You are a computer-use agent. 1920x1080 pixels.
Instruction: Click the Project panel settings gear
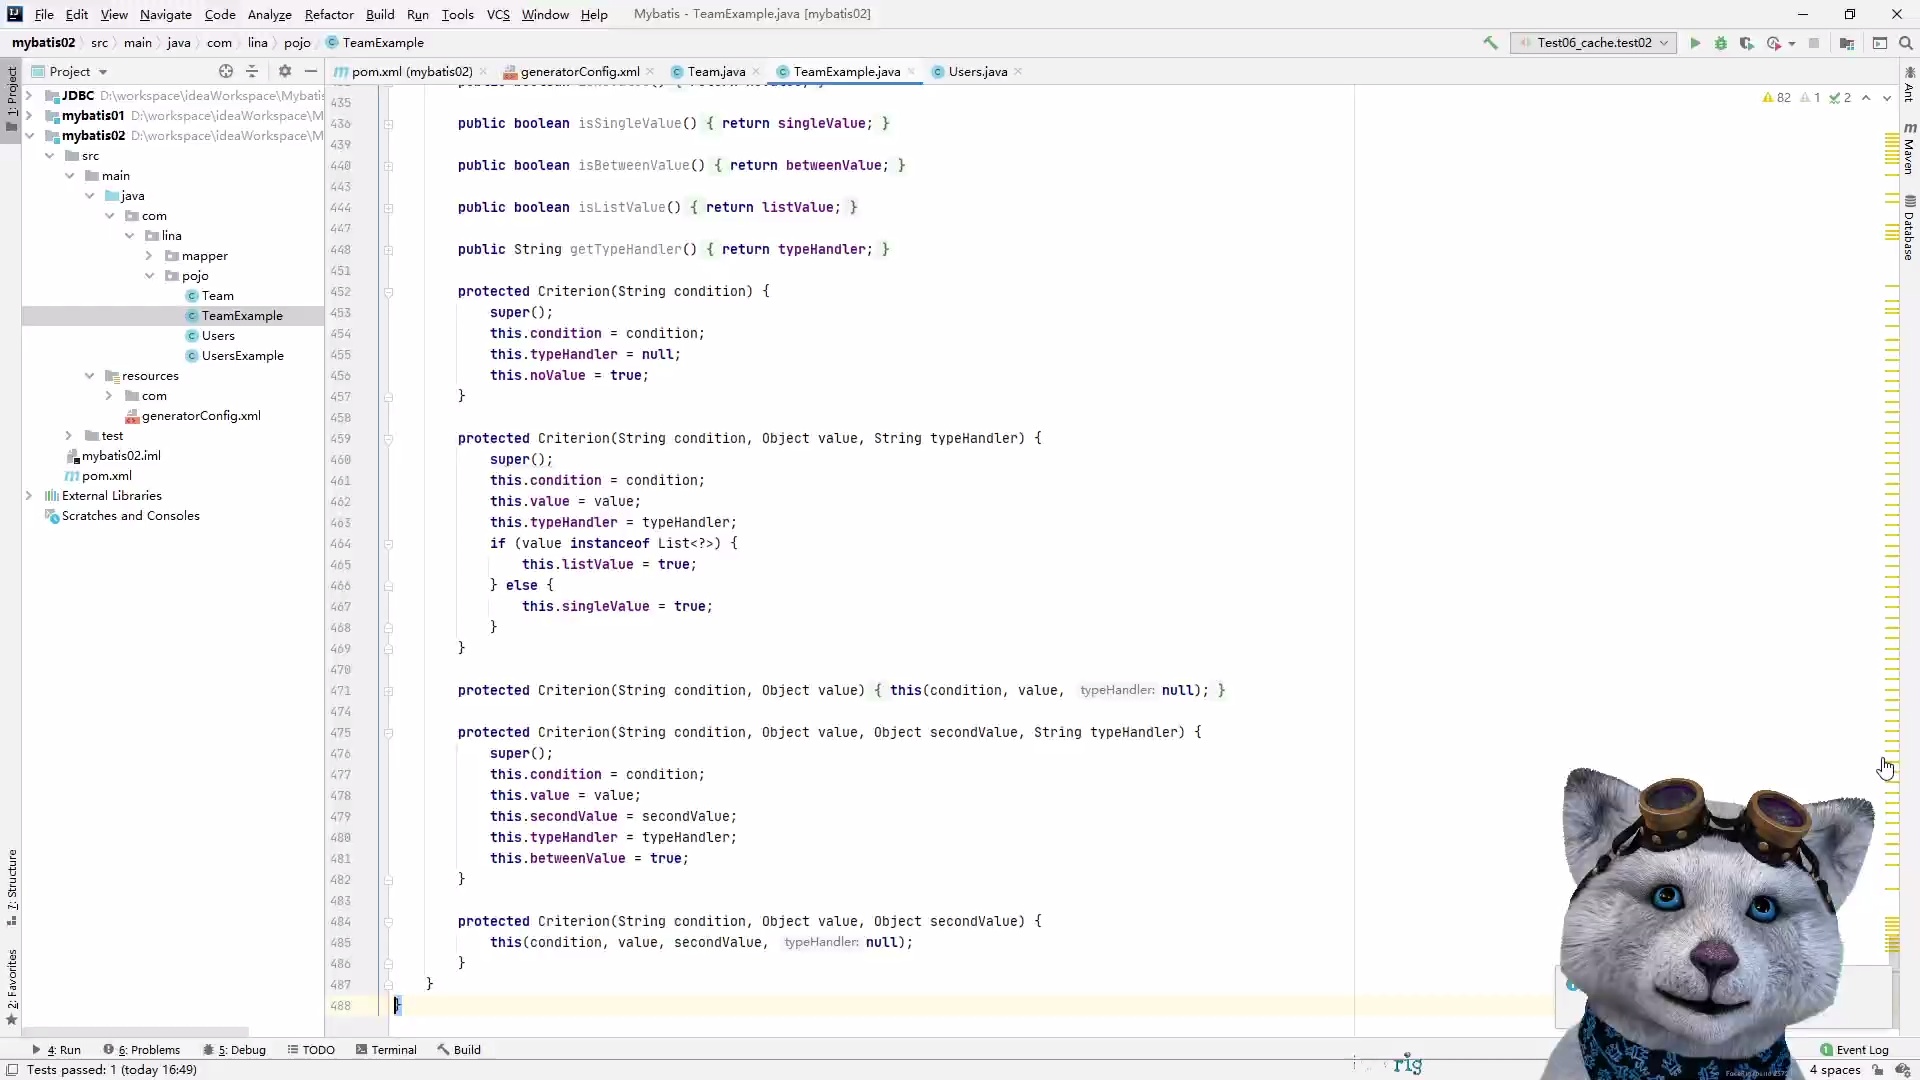tap(285, 71)
